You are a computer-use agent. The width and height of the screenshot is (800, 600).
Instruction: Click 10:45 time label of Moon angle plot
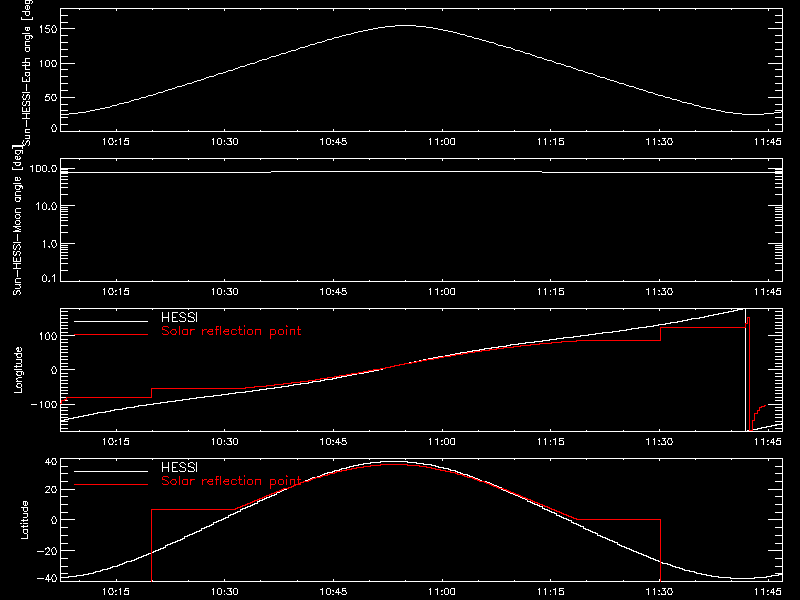point(333,291)
